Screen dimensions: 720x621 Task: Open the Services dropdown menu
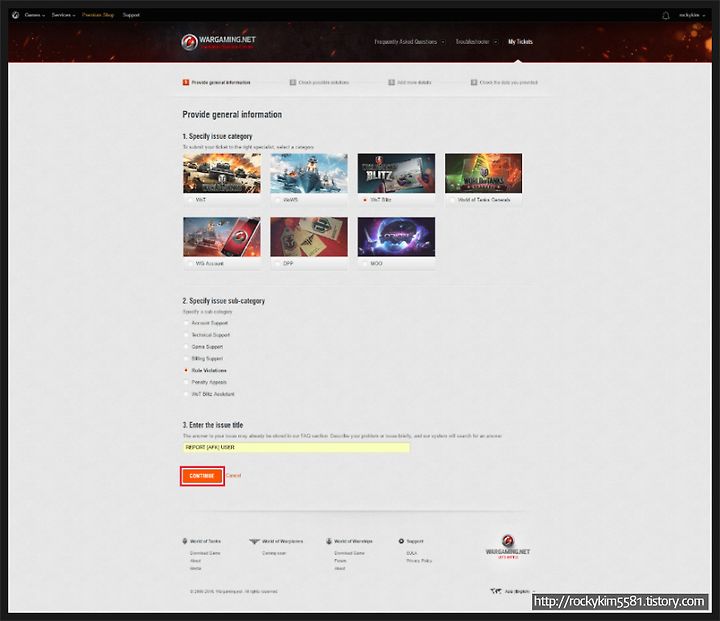pos(63,15)
